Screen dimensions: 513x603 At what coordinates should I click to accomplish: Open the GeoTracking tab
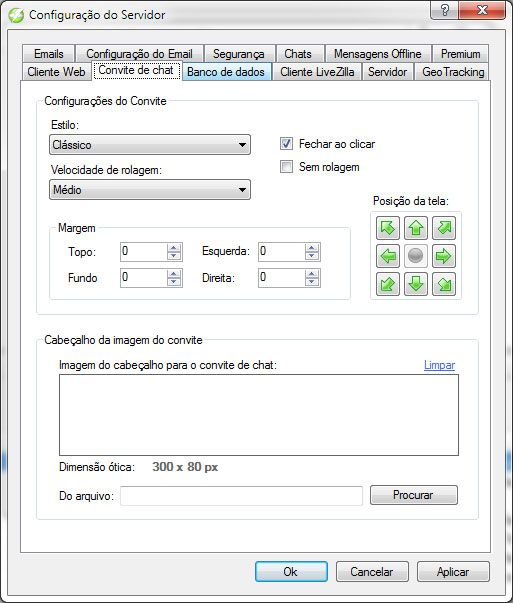[453, 72]
